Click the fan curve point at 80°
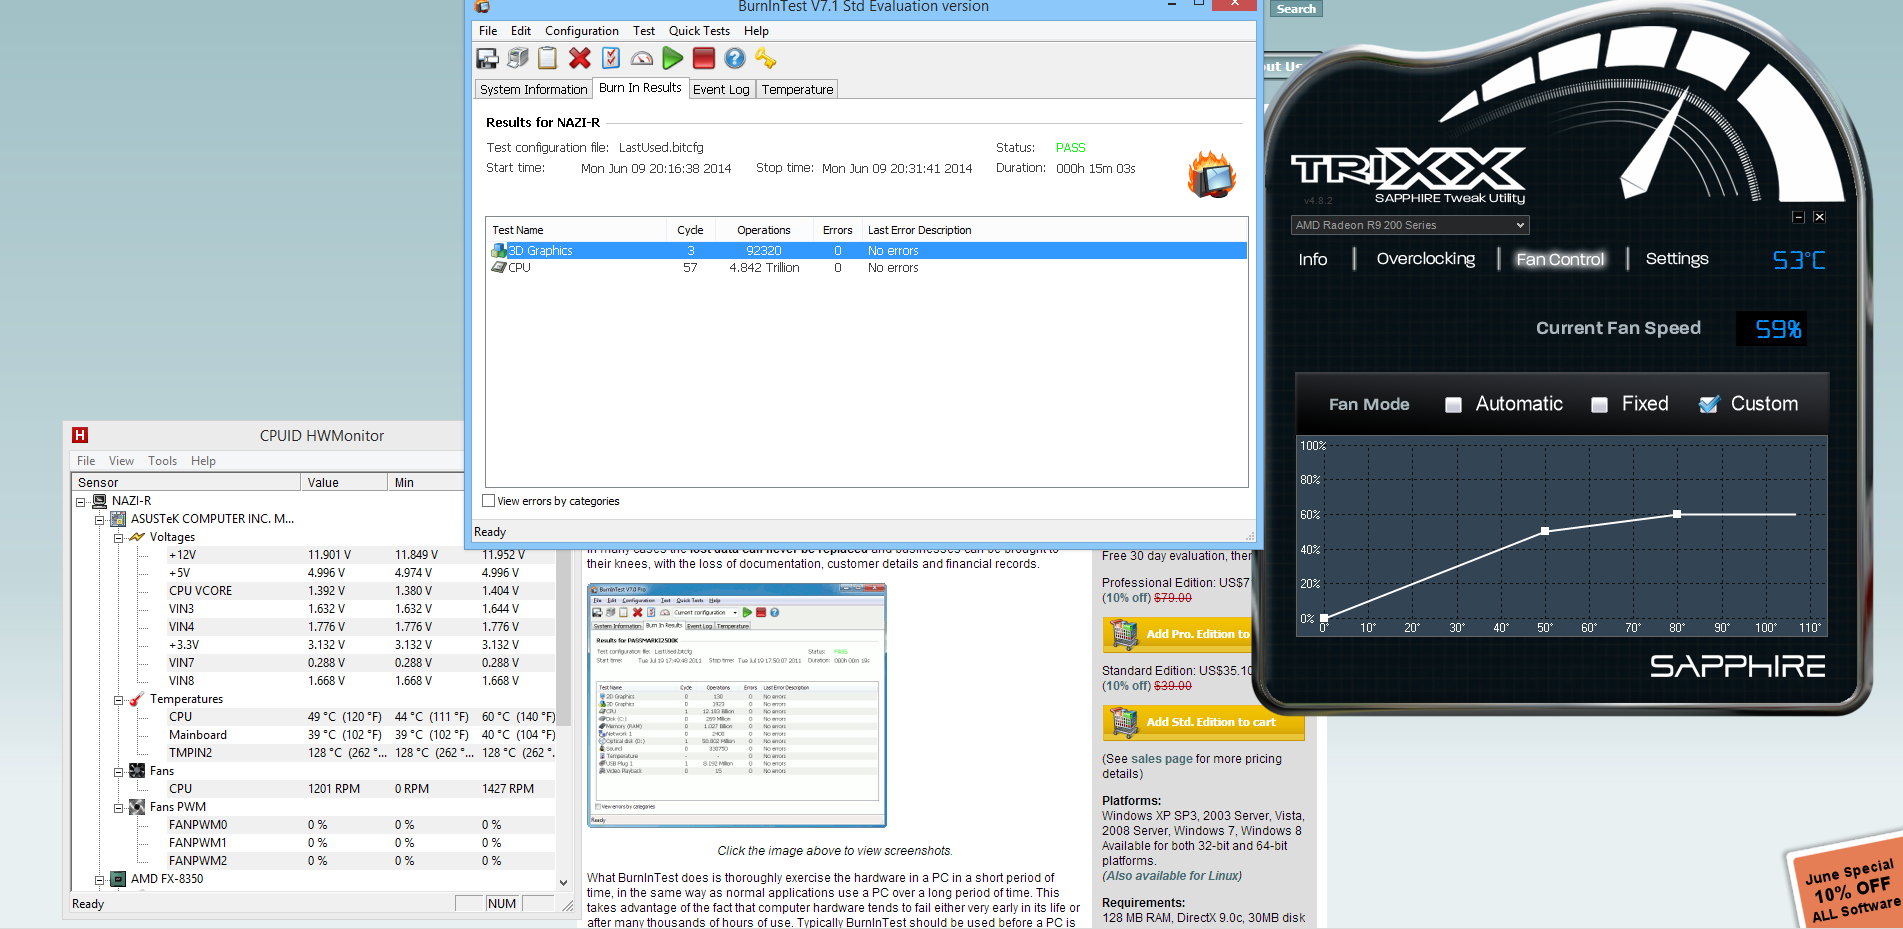 1677,514
